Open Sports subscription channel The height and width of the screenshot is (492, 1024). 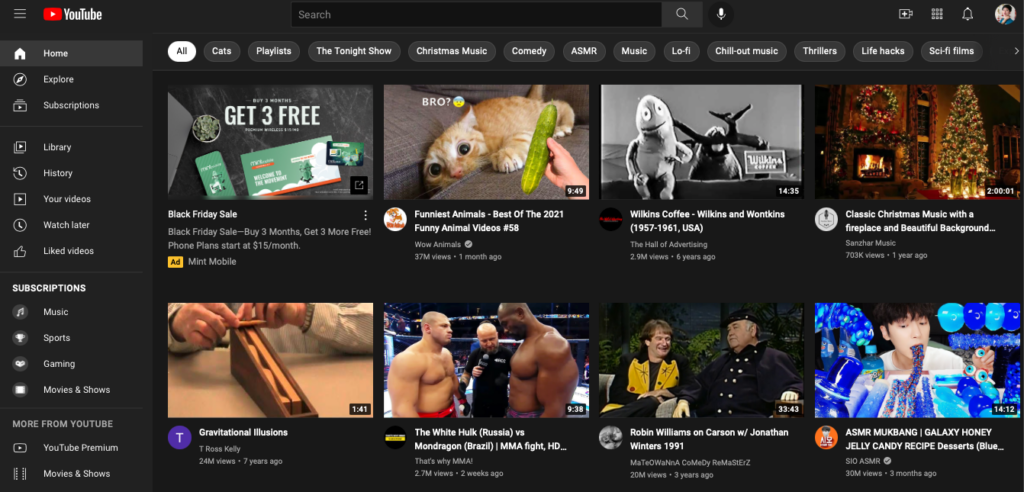pyautogui.click(x=71, y=338)
